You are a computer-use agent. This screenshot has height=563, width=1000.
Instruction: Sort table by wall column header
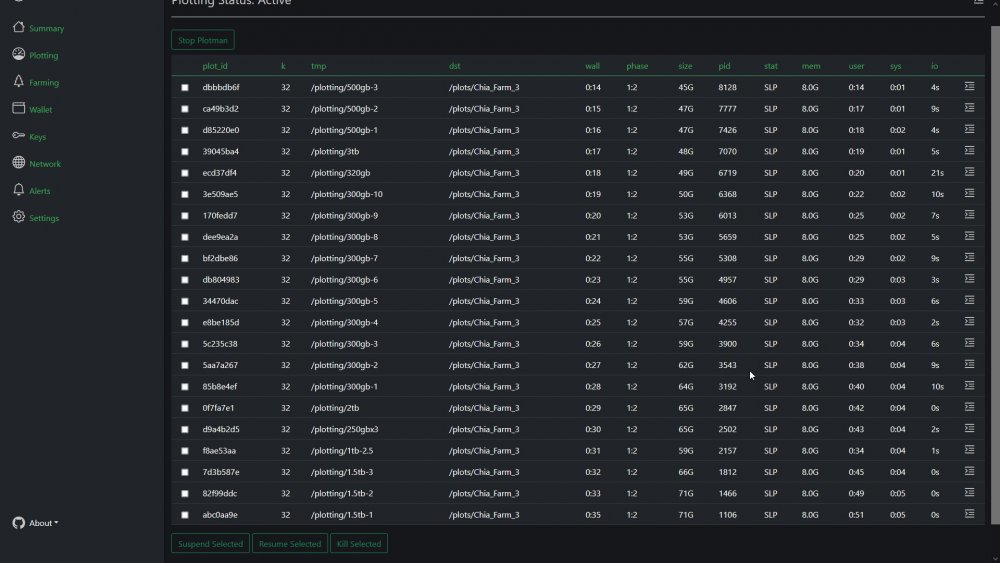[592, 66]
